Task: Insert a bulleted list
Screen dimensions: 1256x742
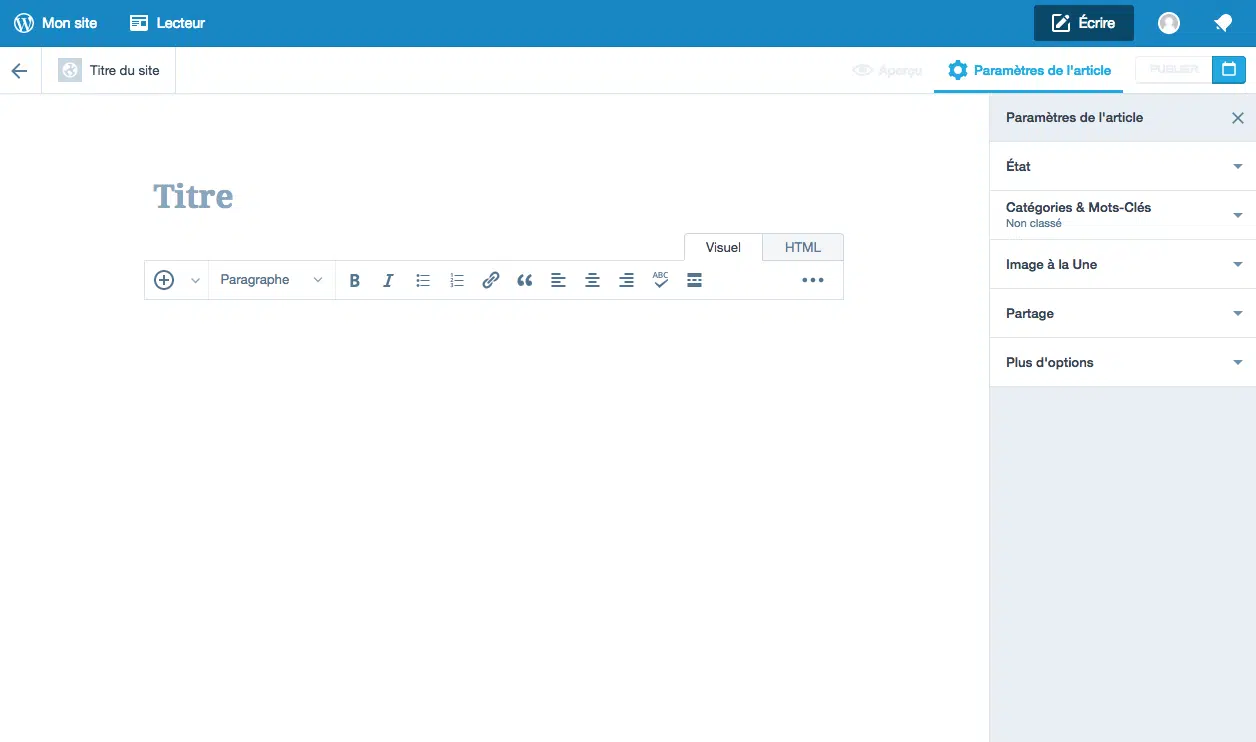Action: 423,281
